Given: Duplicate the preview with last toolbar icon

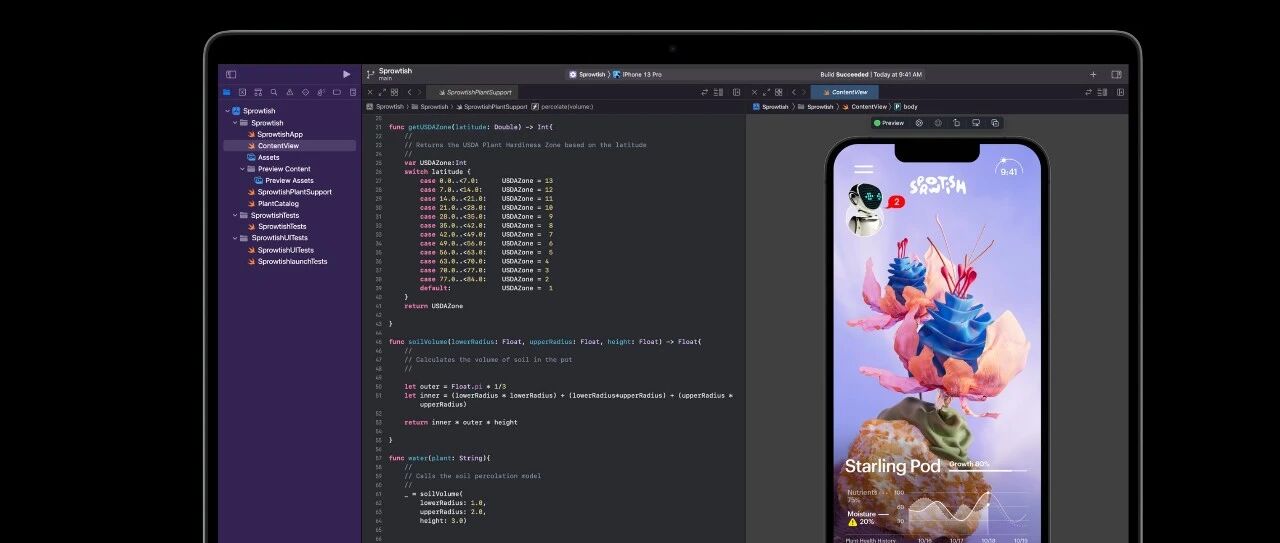Looking at the screenshot, I should [995, 123].
